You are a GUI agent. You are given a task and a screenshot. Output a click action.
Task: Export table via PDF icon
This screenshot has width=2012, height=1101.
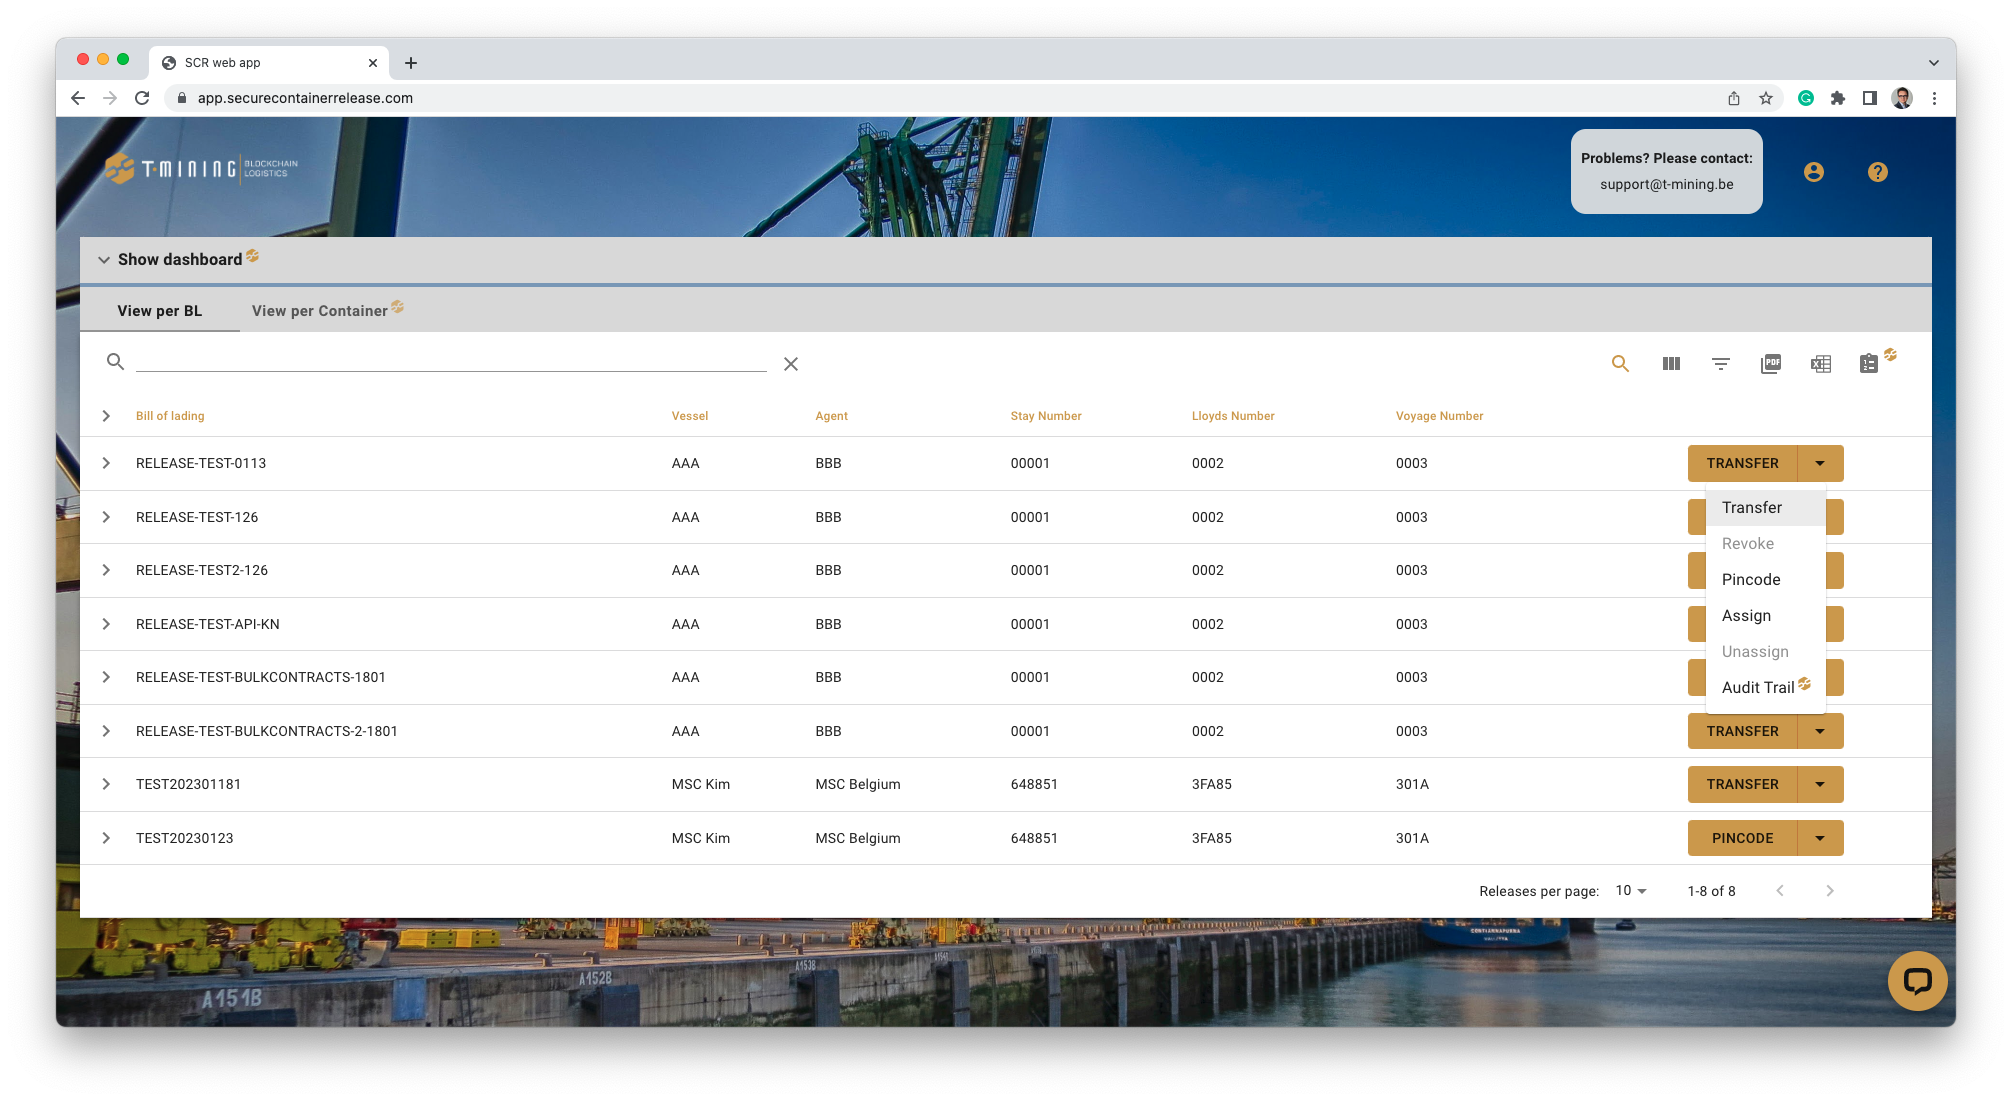coord(1770,364)
